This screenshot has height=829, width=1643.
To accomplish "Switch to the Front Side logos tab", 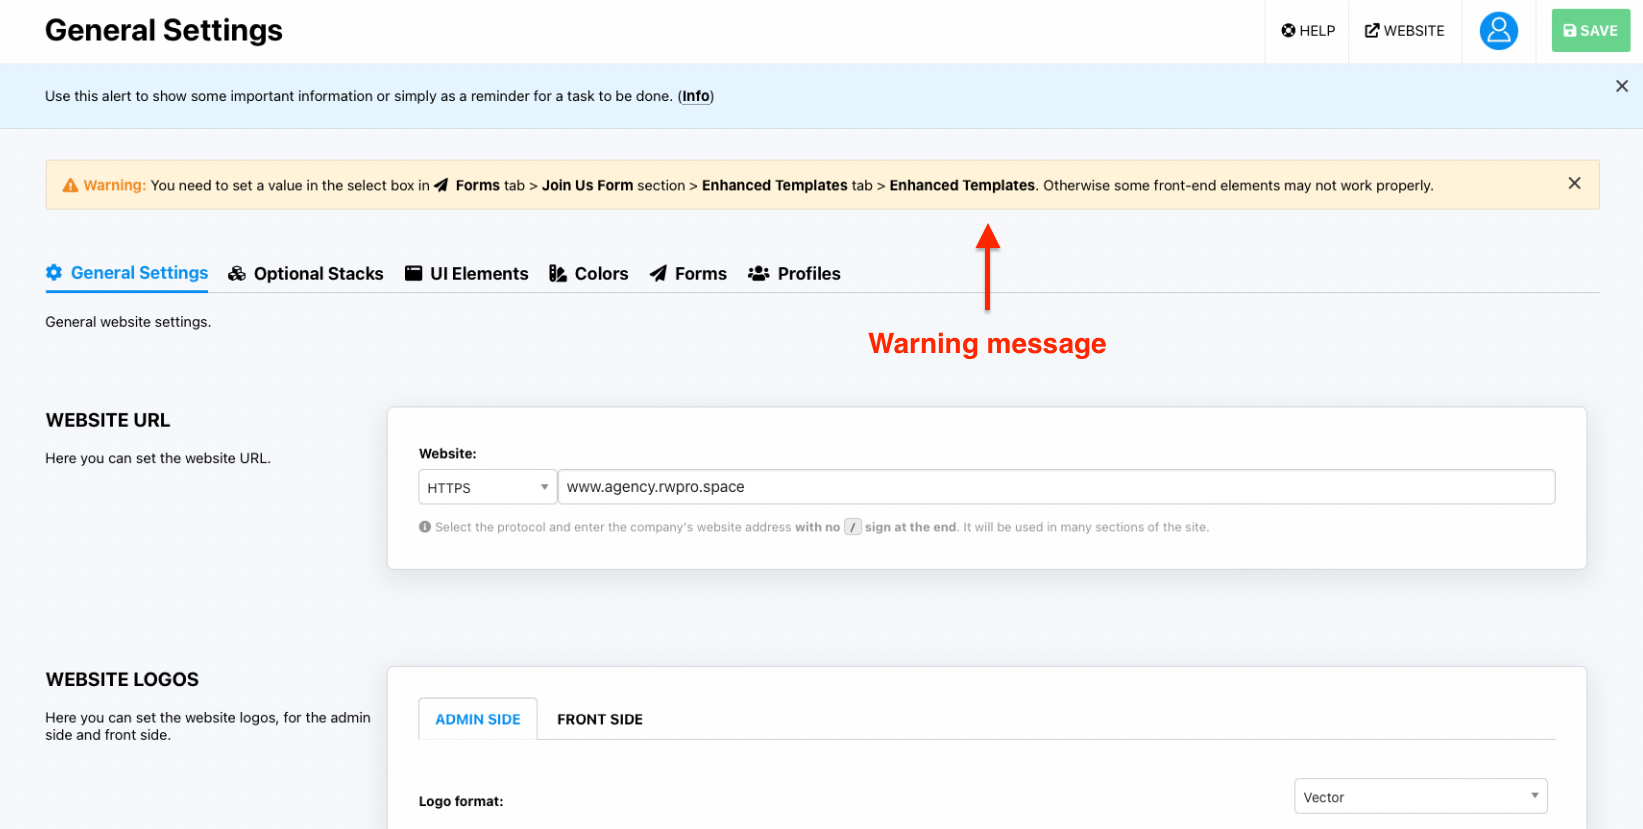I will tap(599, 720).
